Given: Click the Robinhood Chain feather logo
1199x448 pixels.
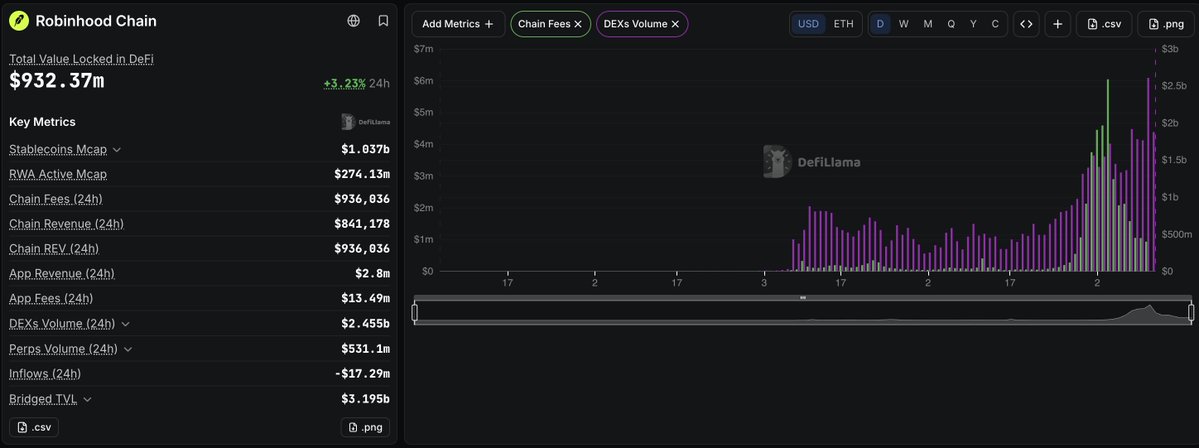Looking at the screenshot, I should tap(19, 21).
